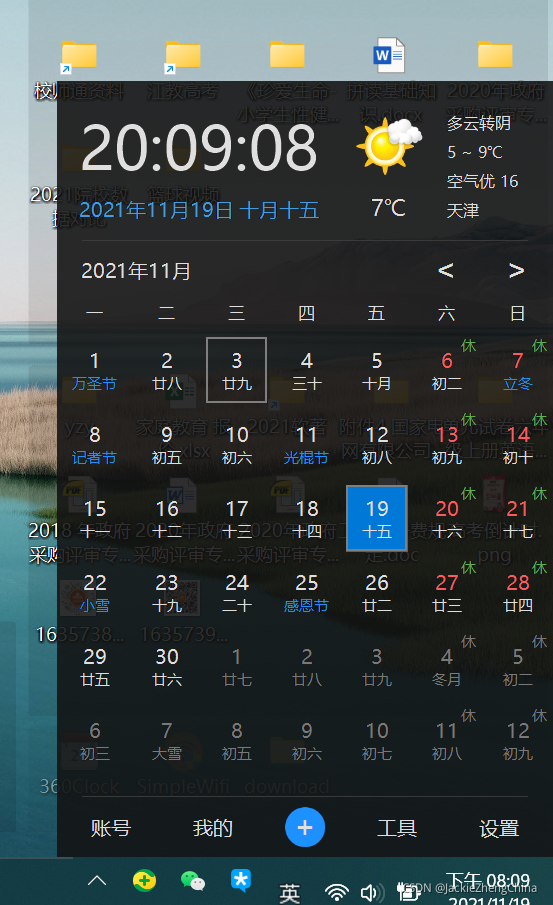Select November 1 万圣节
The width and height of the screenshot is (553, 905).
tap(95, 370)
